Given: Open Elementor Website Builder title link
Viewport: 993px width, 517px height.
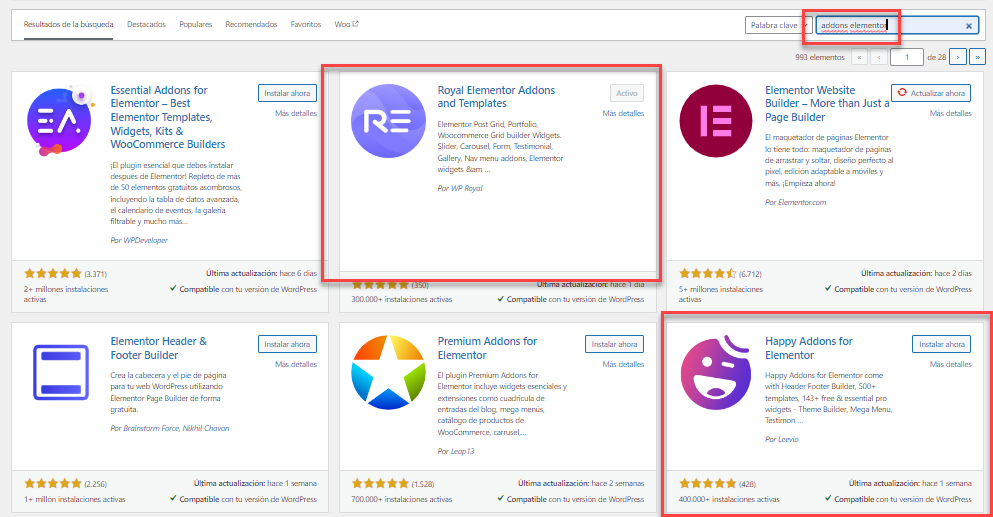Looking at the screenshot, I should [x=827, y=104].
